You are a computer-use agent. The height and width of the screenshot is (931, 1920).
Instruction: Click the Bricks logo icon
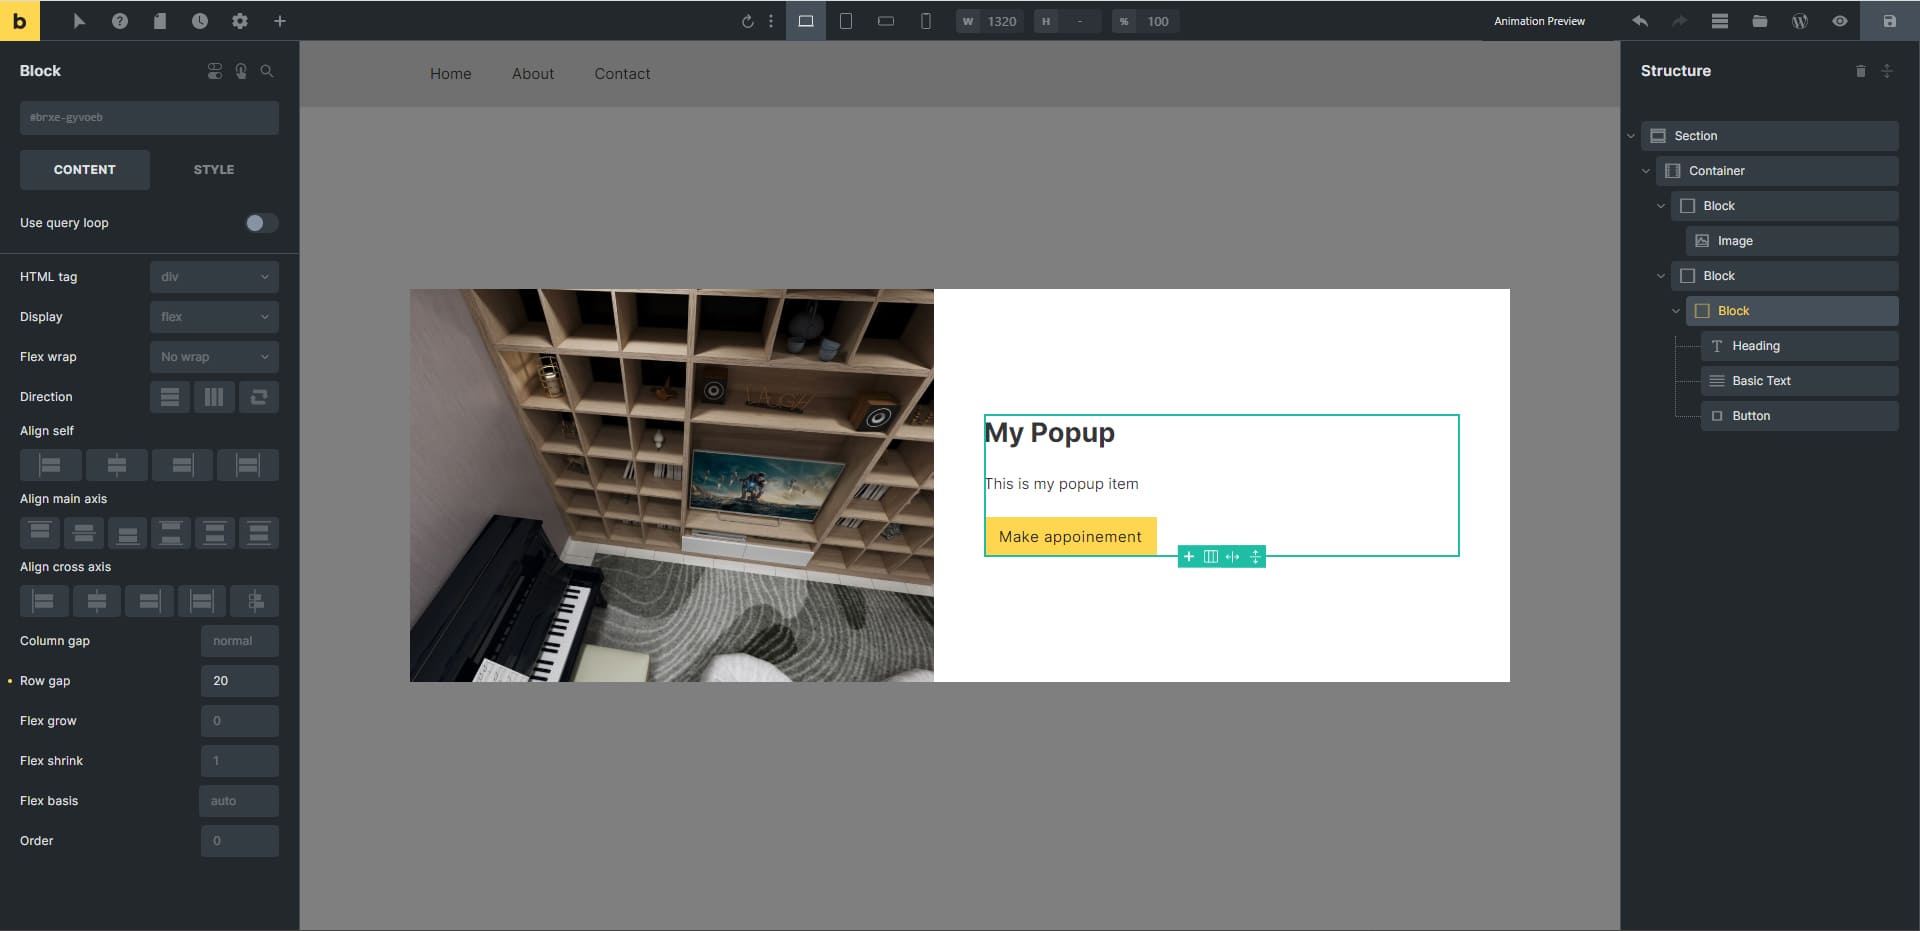(19, 20)
